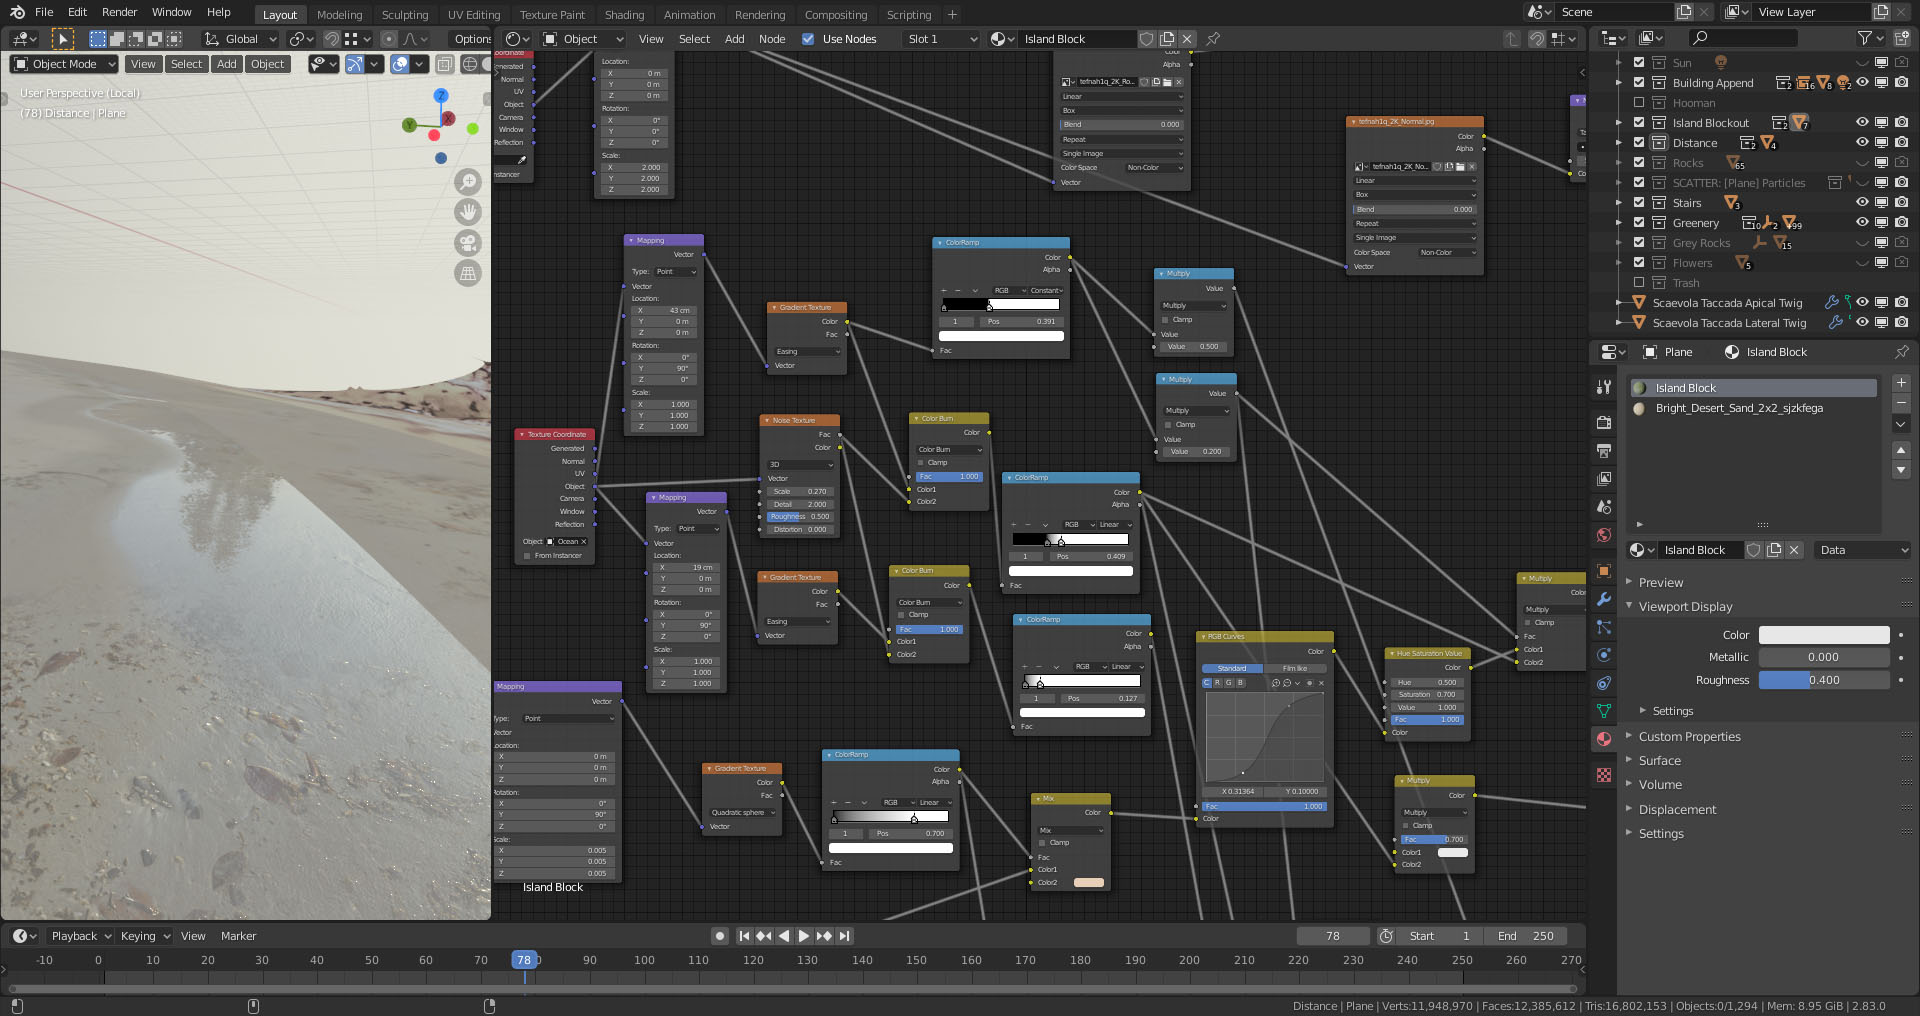Hide Scaevola Taccada Lateral Twig eye
This screenshot has height=1016, width=1920.
[x=1862, y=323]
